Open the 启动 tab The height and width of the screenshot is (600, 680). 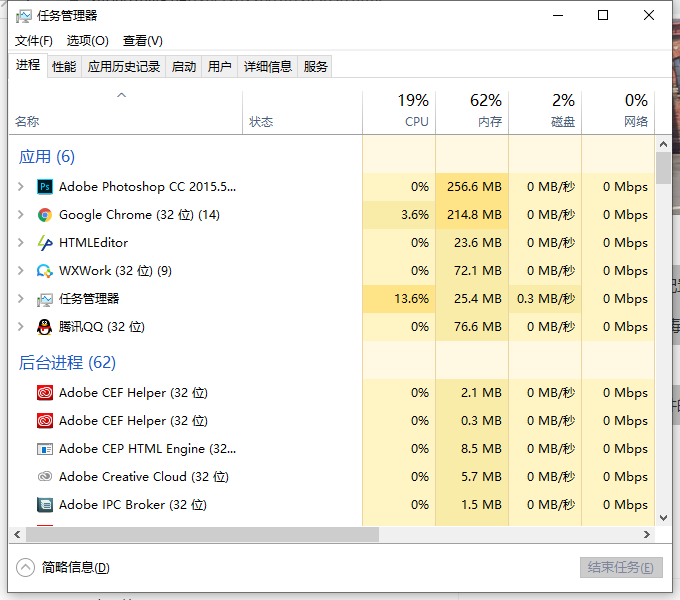(184, 67)
